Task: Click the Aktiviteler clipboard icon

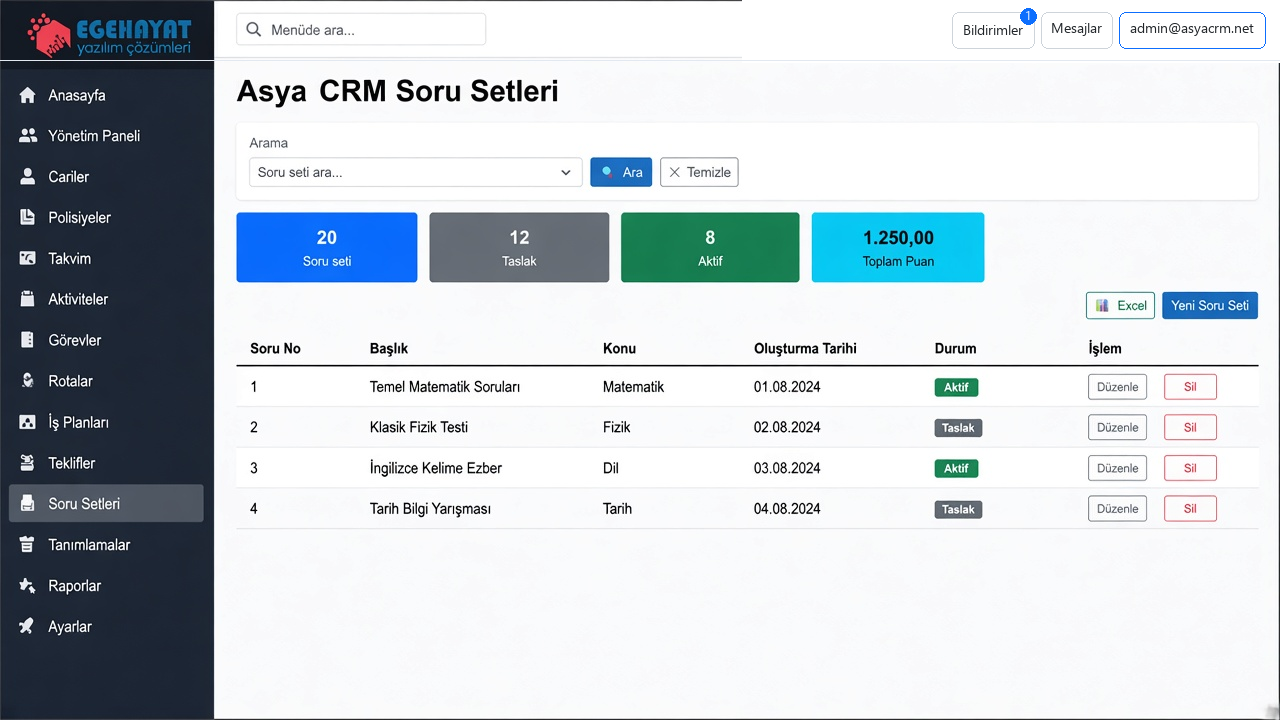Action: coord(28,299)
